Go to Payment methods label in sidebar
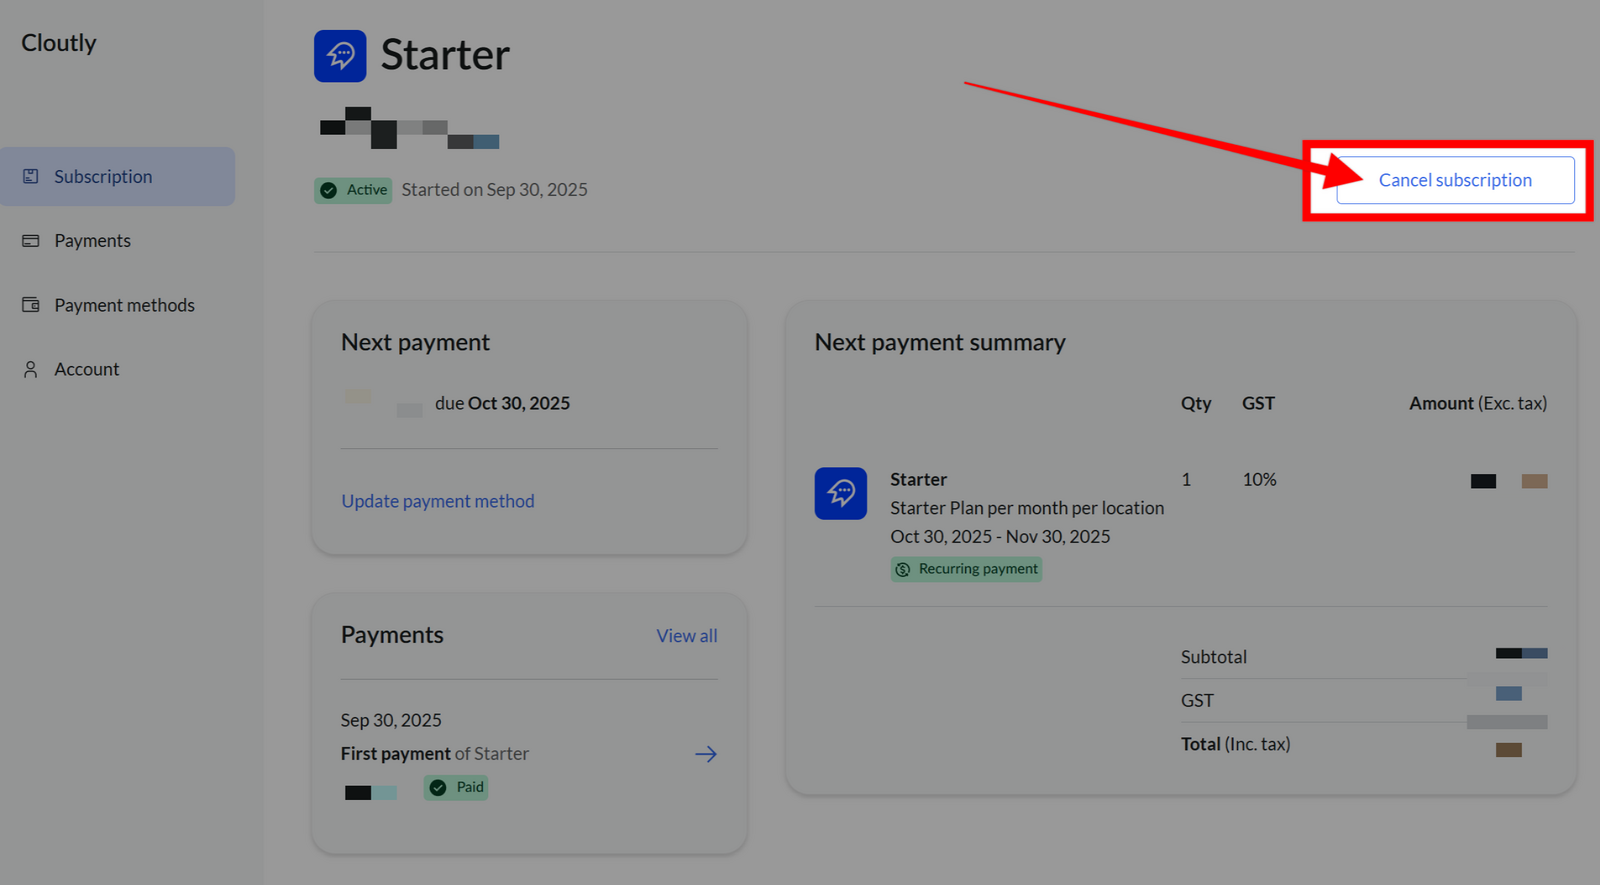Viewport: 1600px width, 885px height. [x=124, y=305]
